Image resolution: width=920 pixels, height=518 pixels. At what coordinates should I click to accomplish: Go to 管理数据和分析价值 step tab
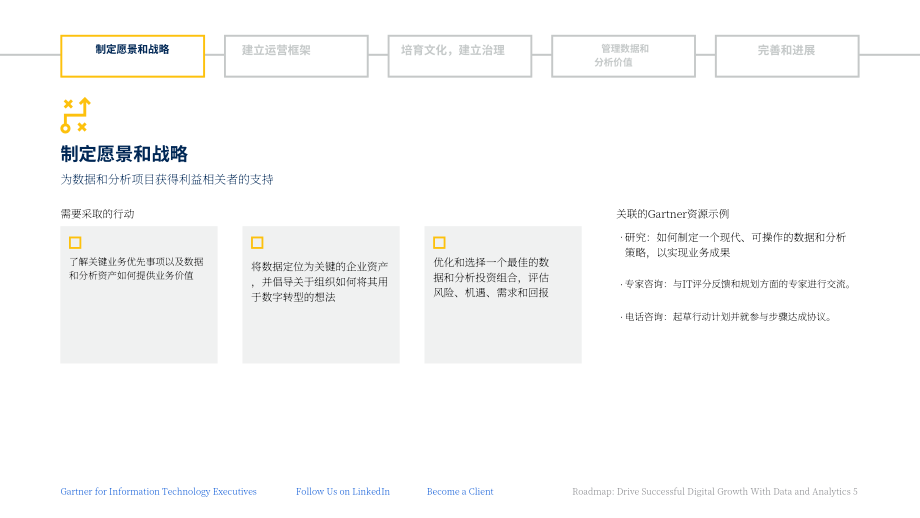624,56
